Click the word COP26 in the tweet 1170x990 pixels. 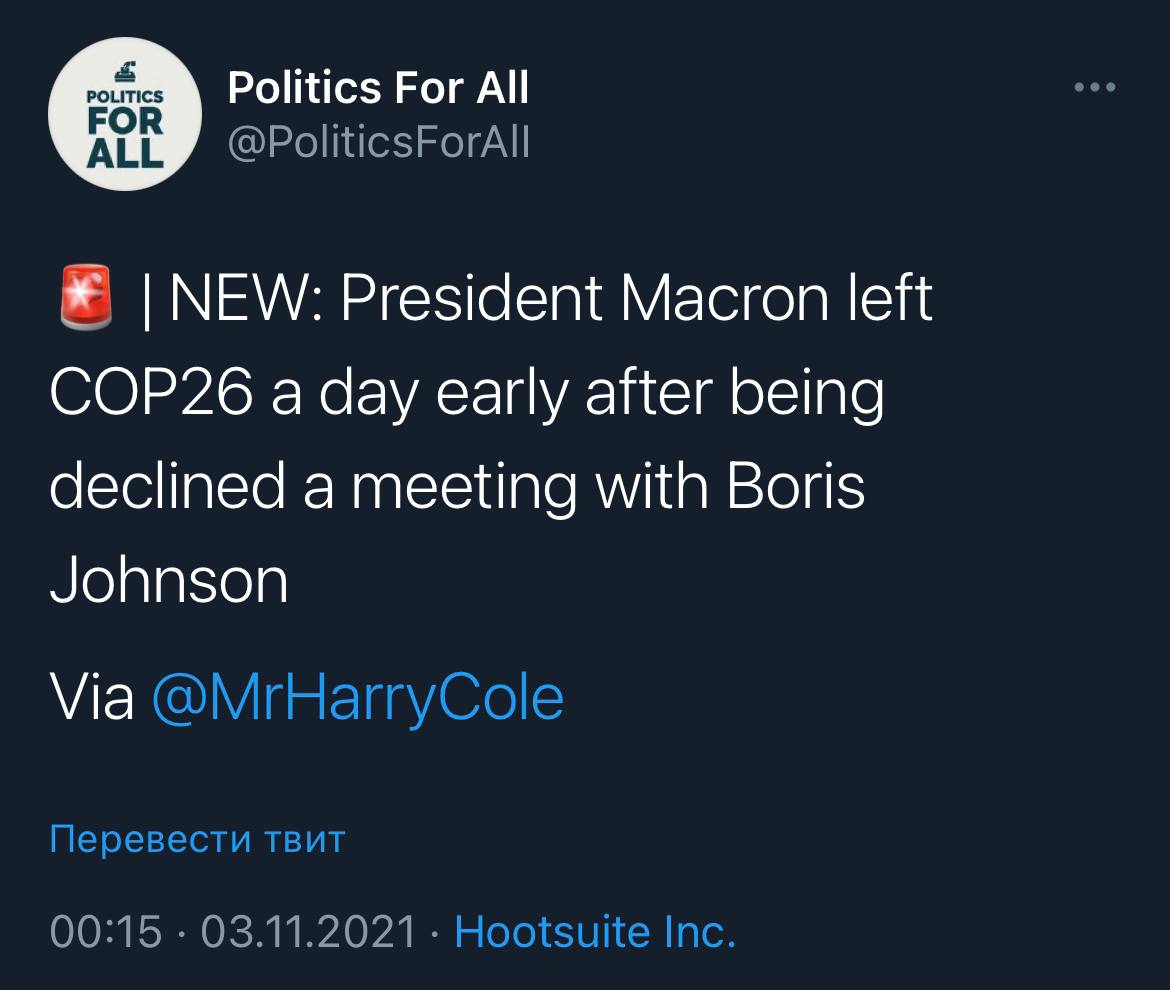point(151,395)
